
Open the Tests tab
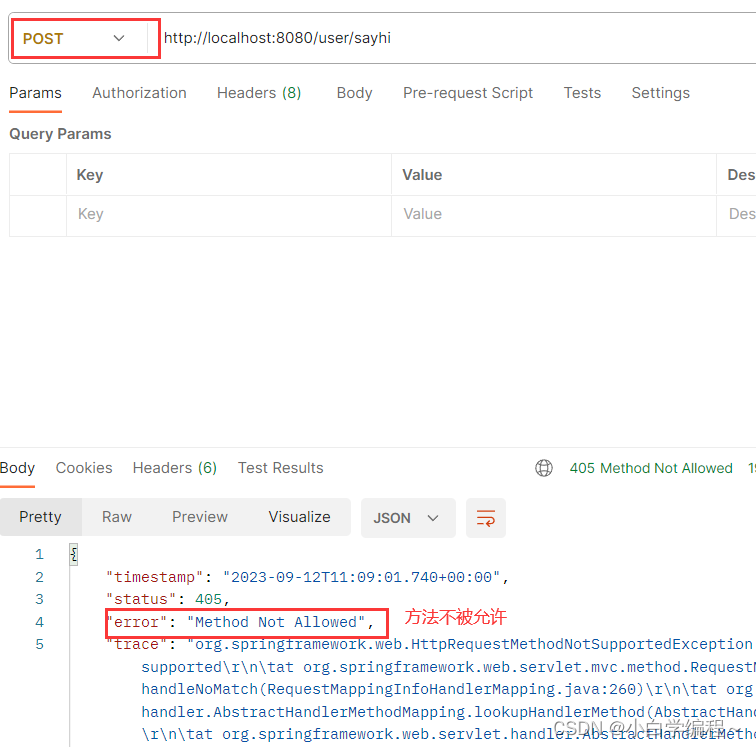pos(582,93)
